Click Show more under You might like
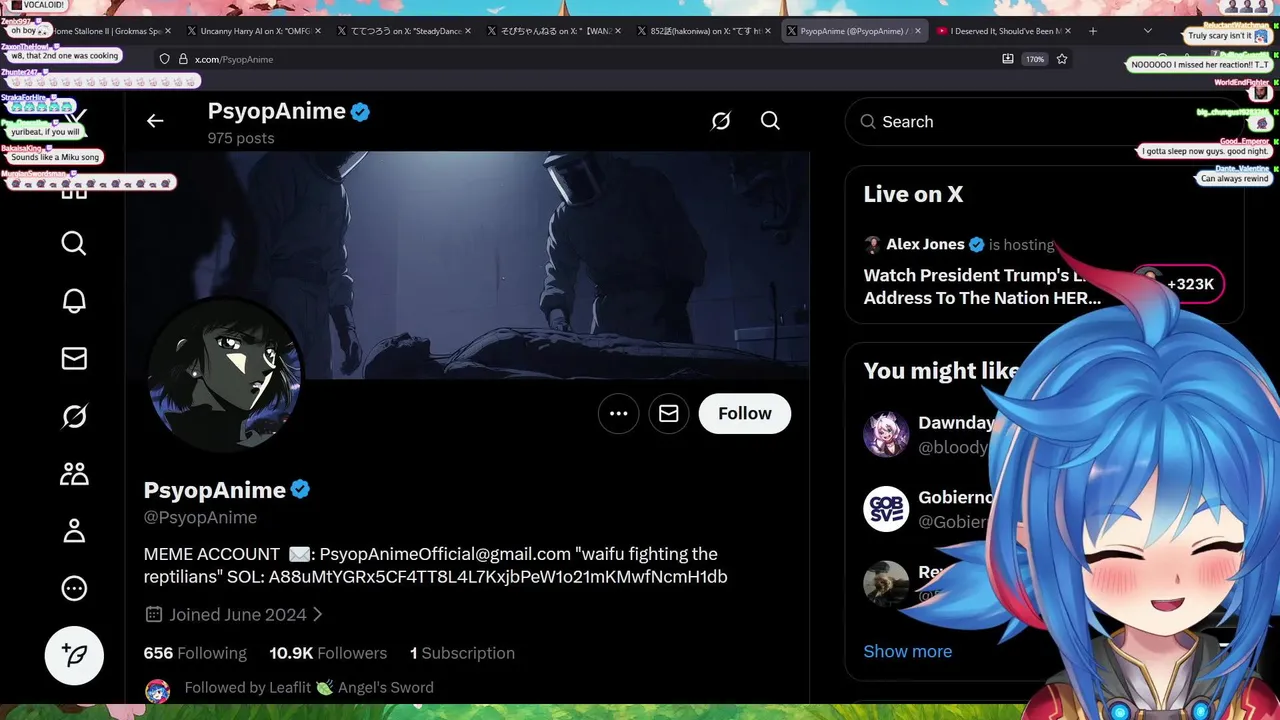The image size is (1280, 720). click(x=907, y=652)
